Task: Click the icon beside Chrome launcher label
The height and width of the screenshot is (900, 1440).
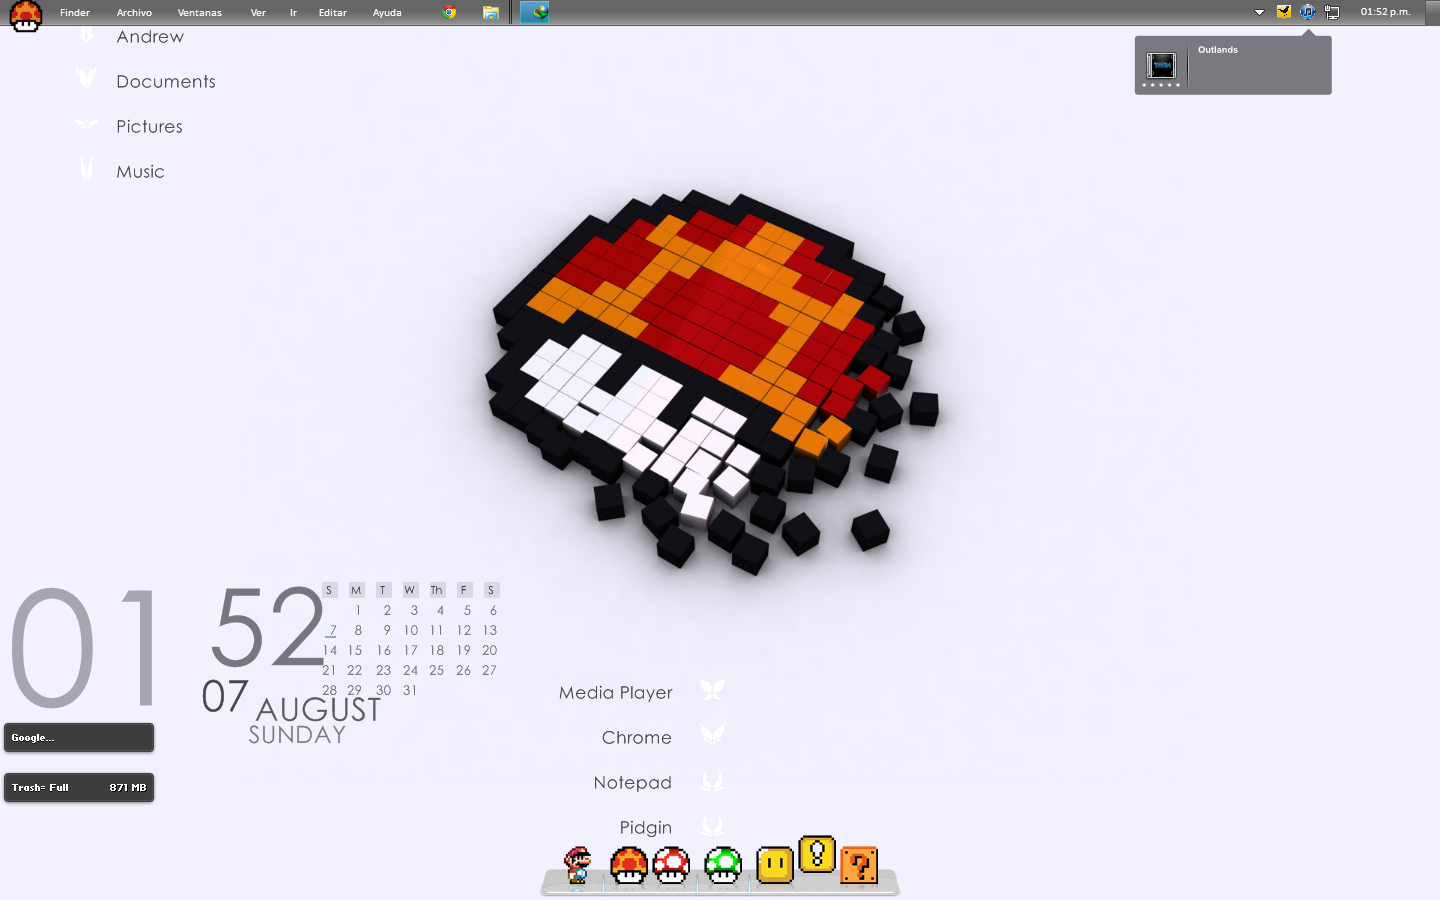Action: click(712, 734)
